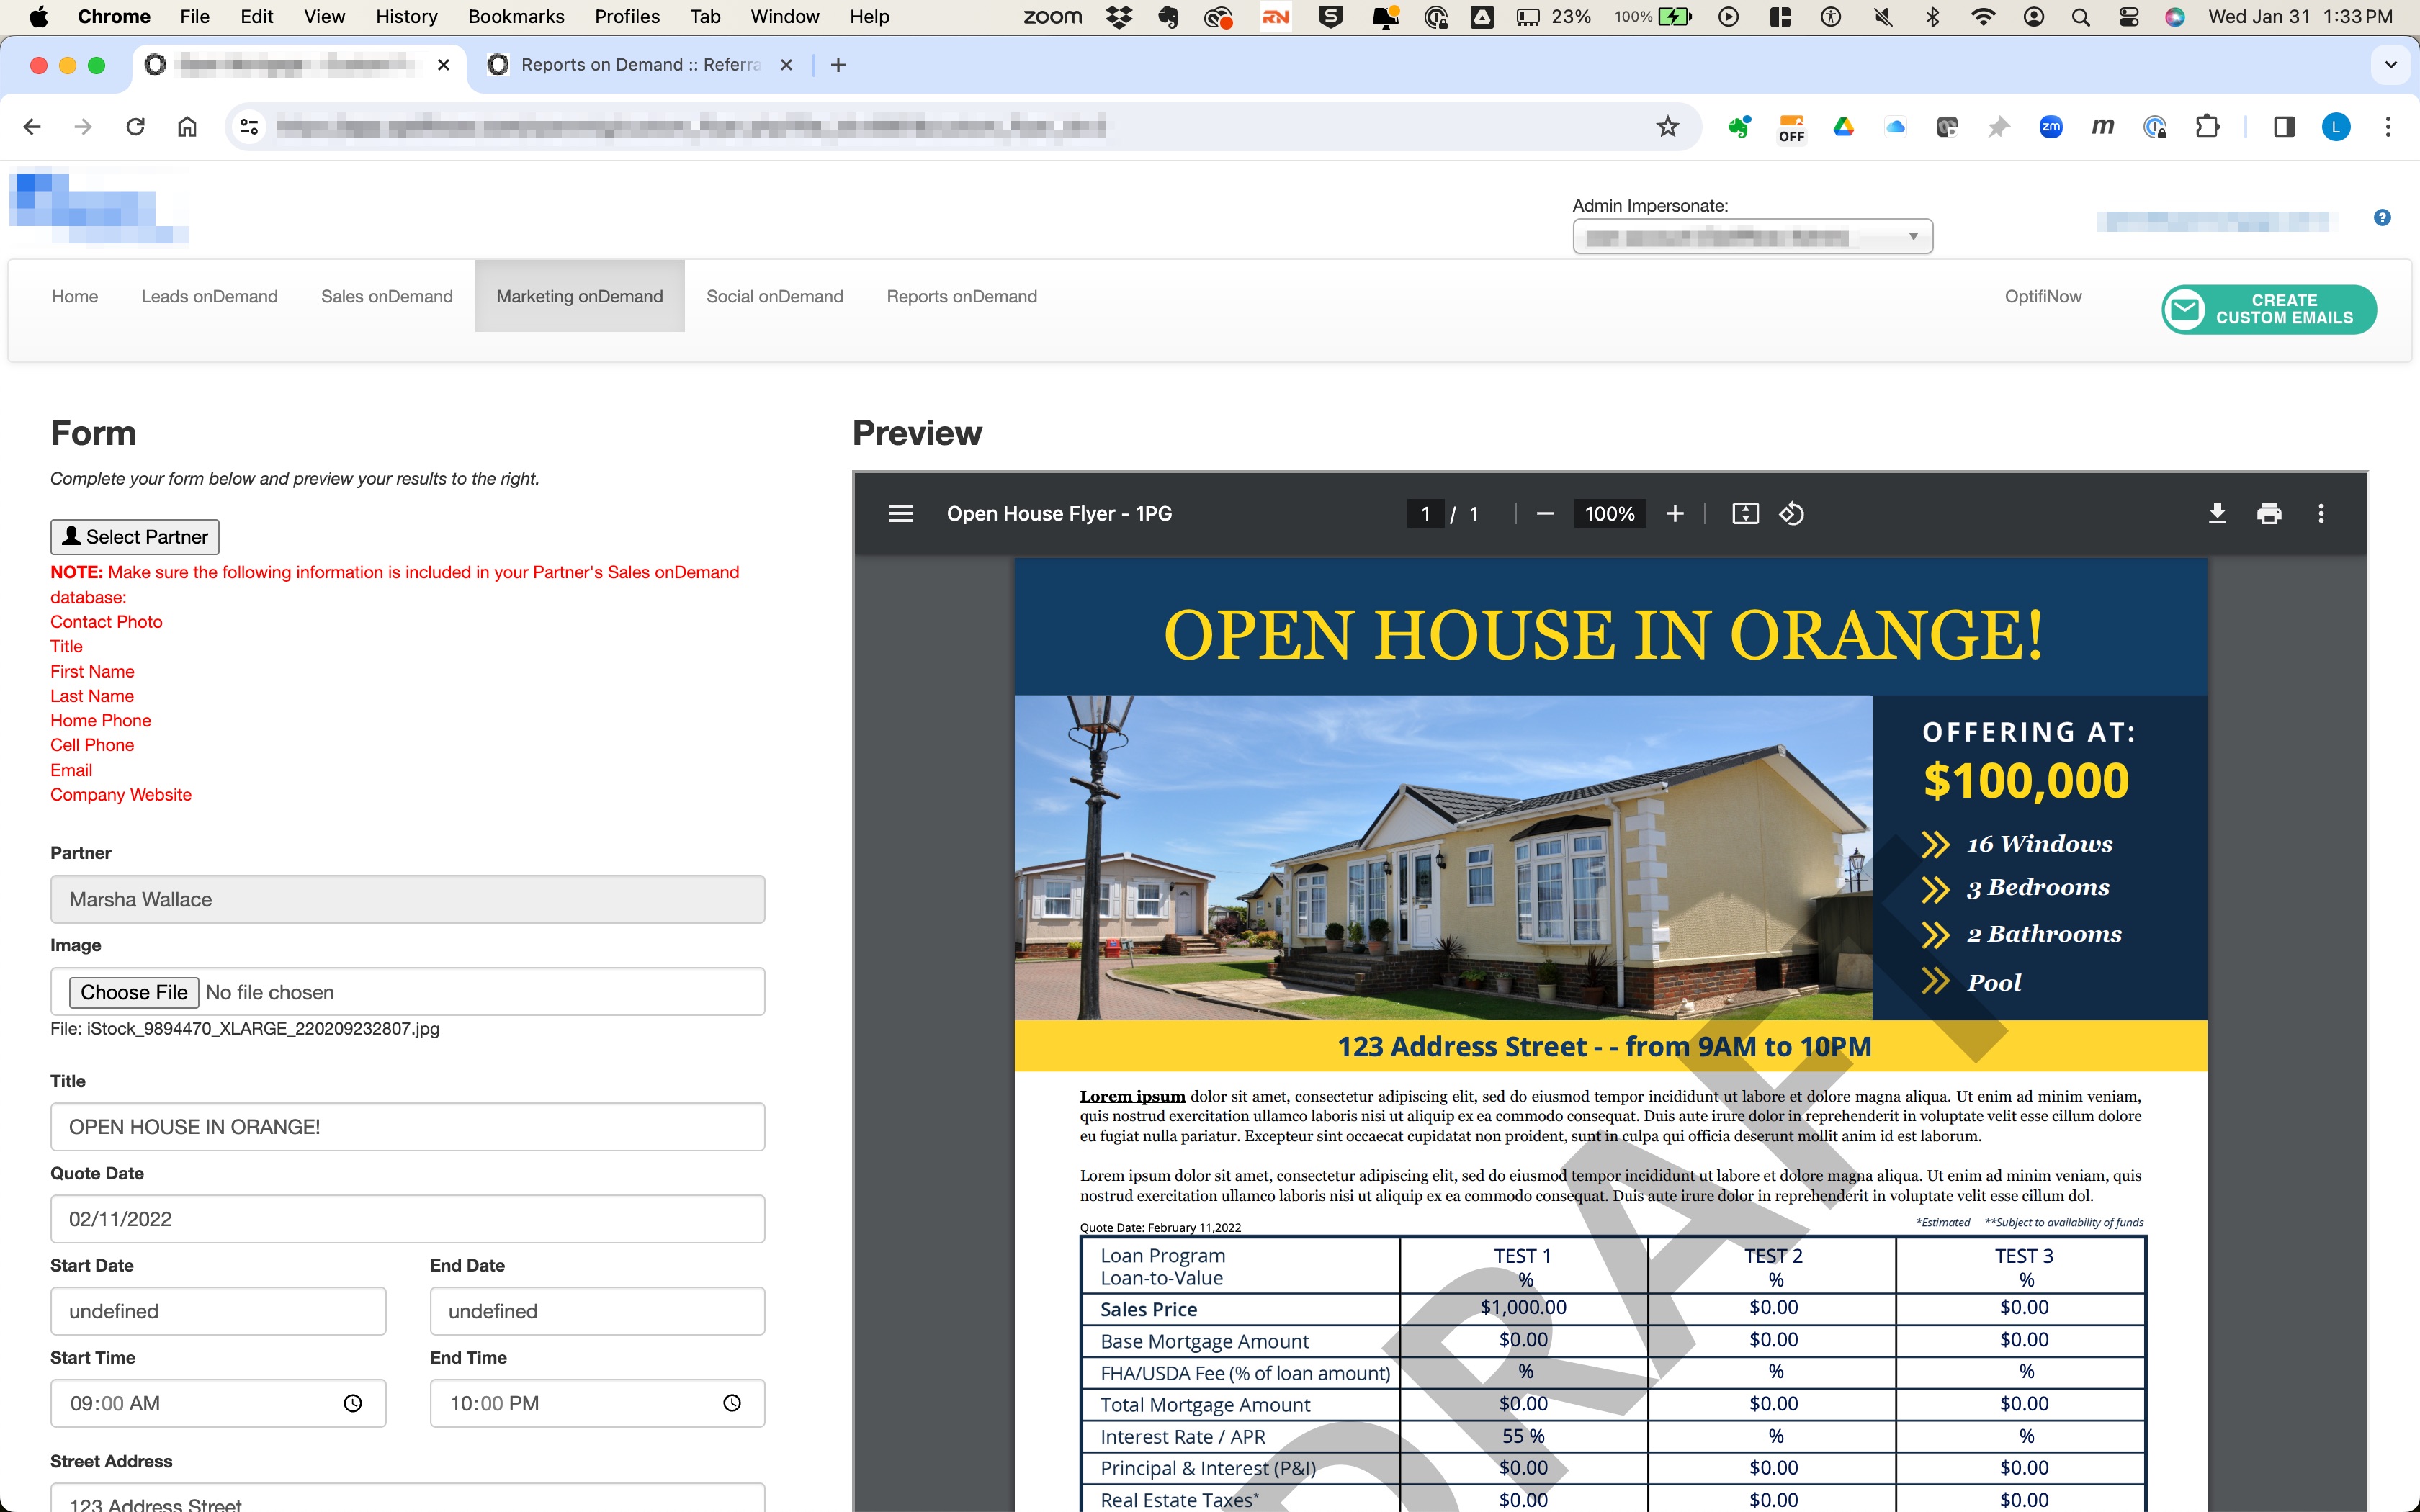
Task: Download the Open House Flyer PDF
Action: [2217, 513]
